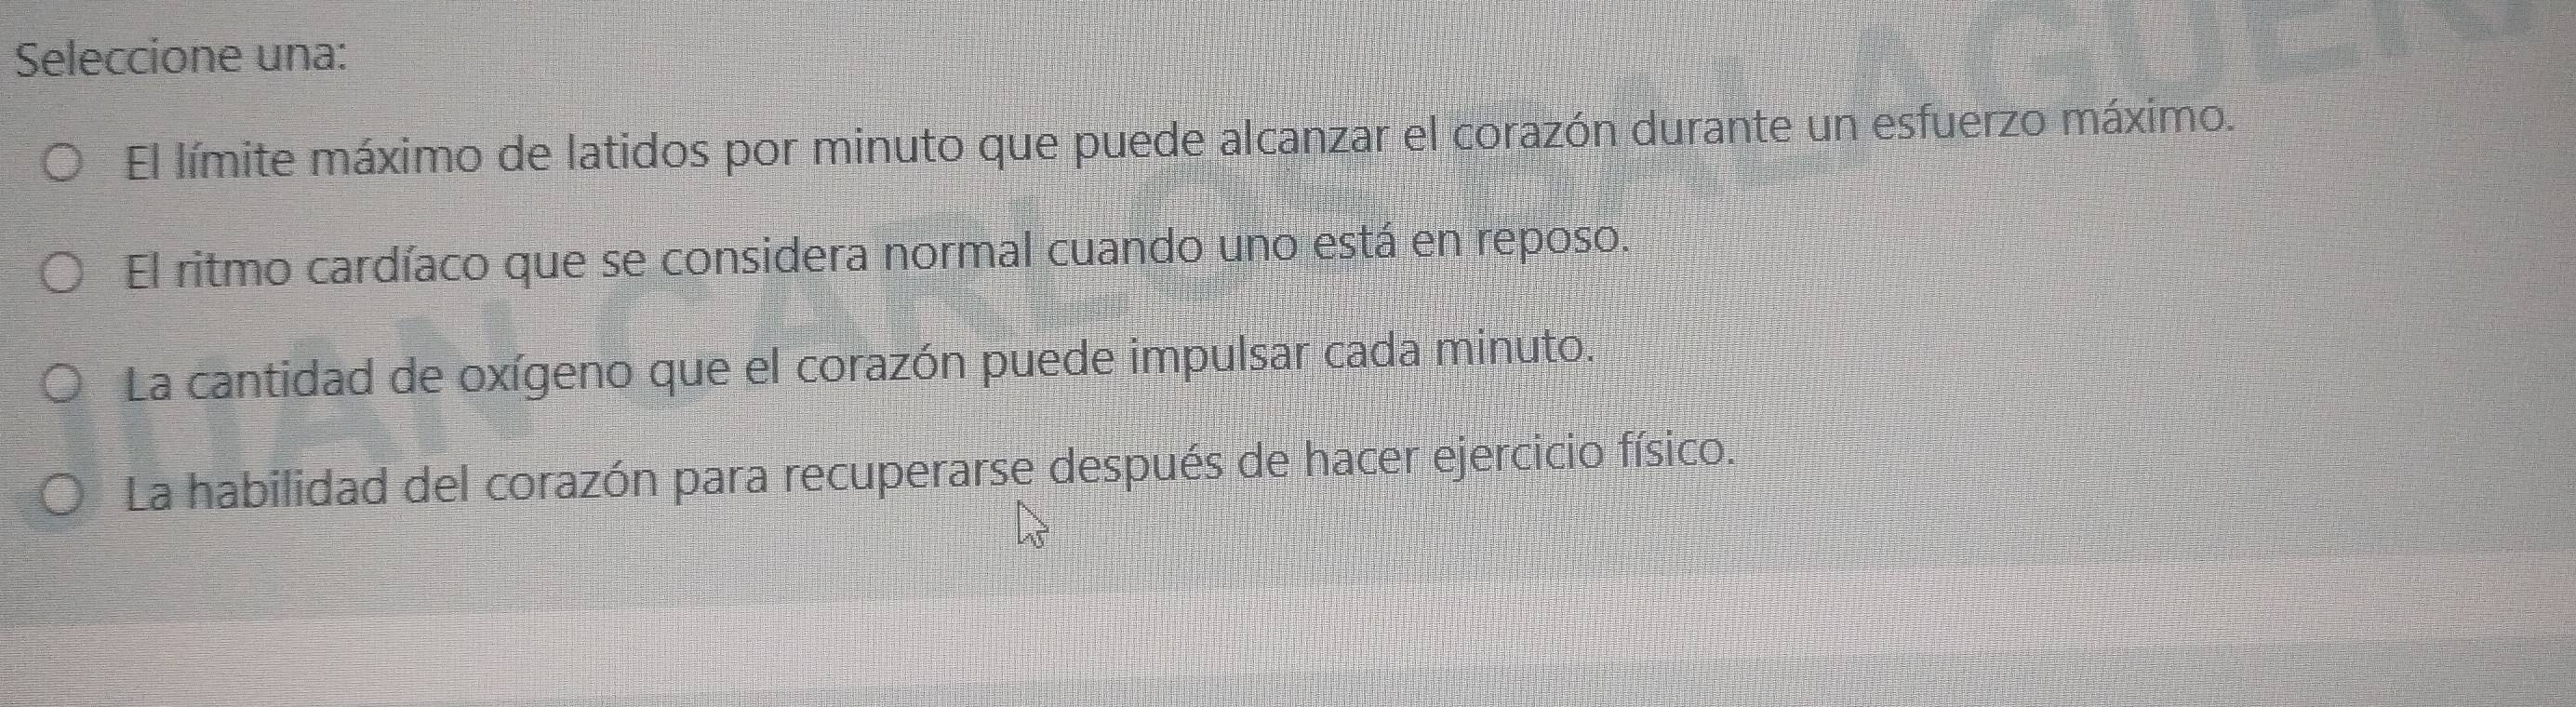
Task: Mark the last answer's circle option
Action: click(x=64, y=498)
